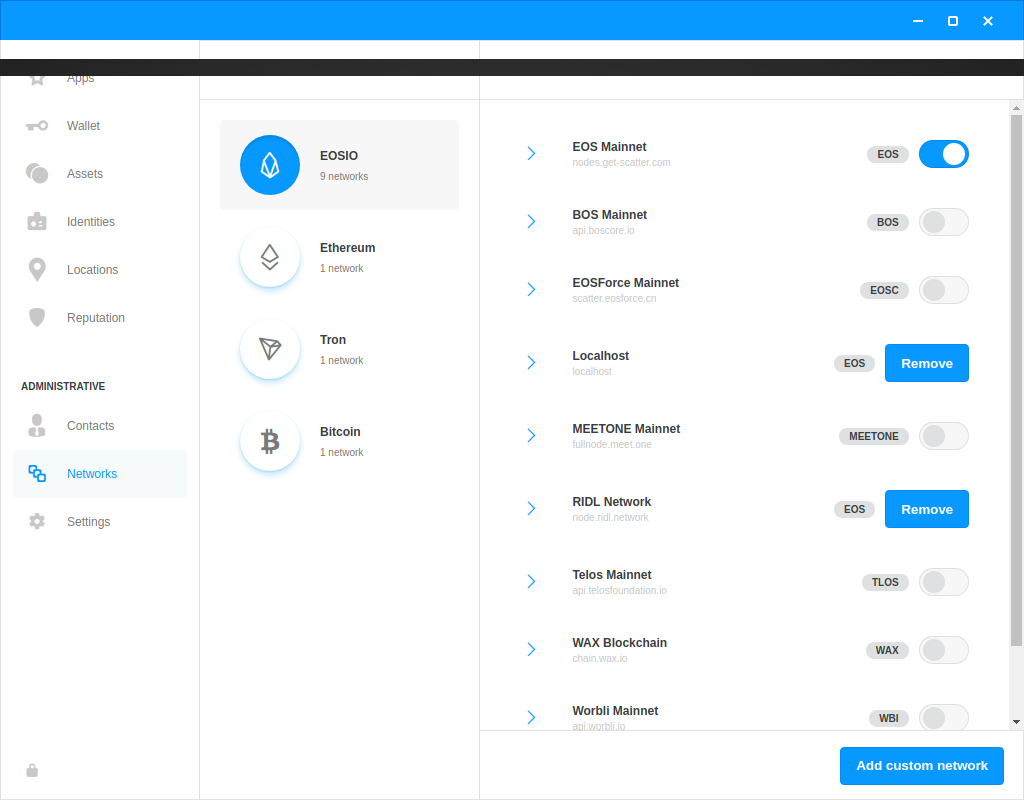Expand the Localhost network chevron
This screenshot has width=1024, height=800.
click(x=532, y=362)
